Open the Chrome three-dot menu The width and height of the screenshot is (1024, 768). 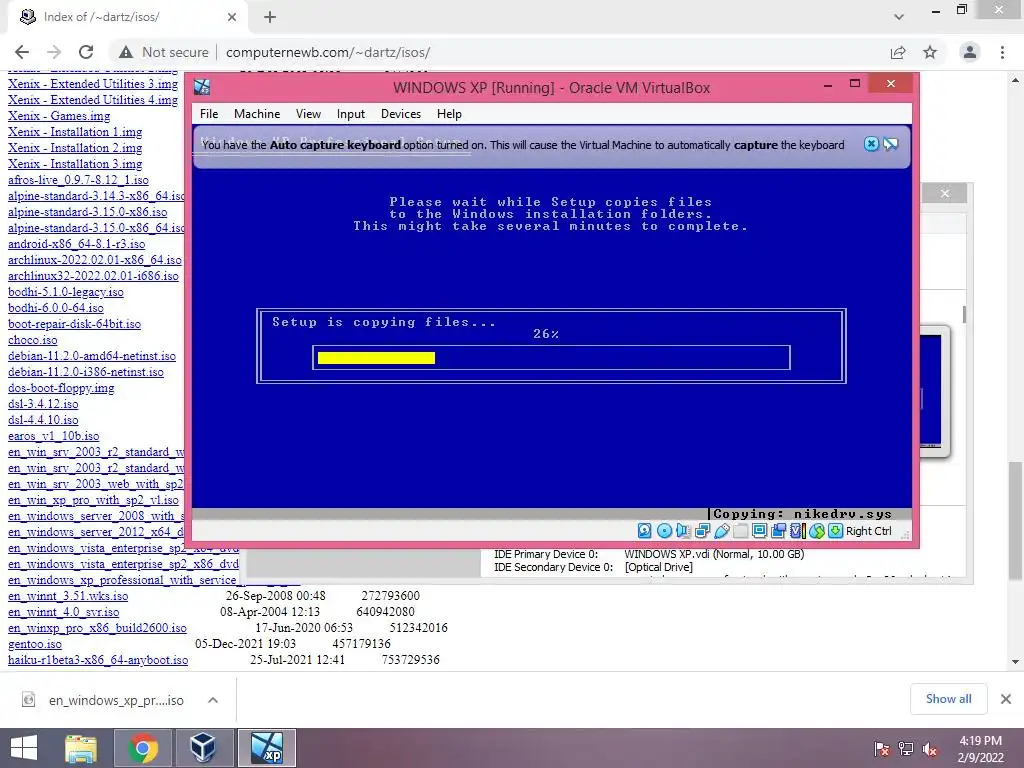click(x=1002, y=52)
